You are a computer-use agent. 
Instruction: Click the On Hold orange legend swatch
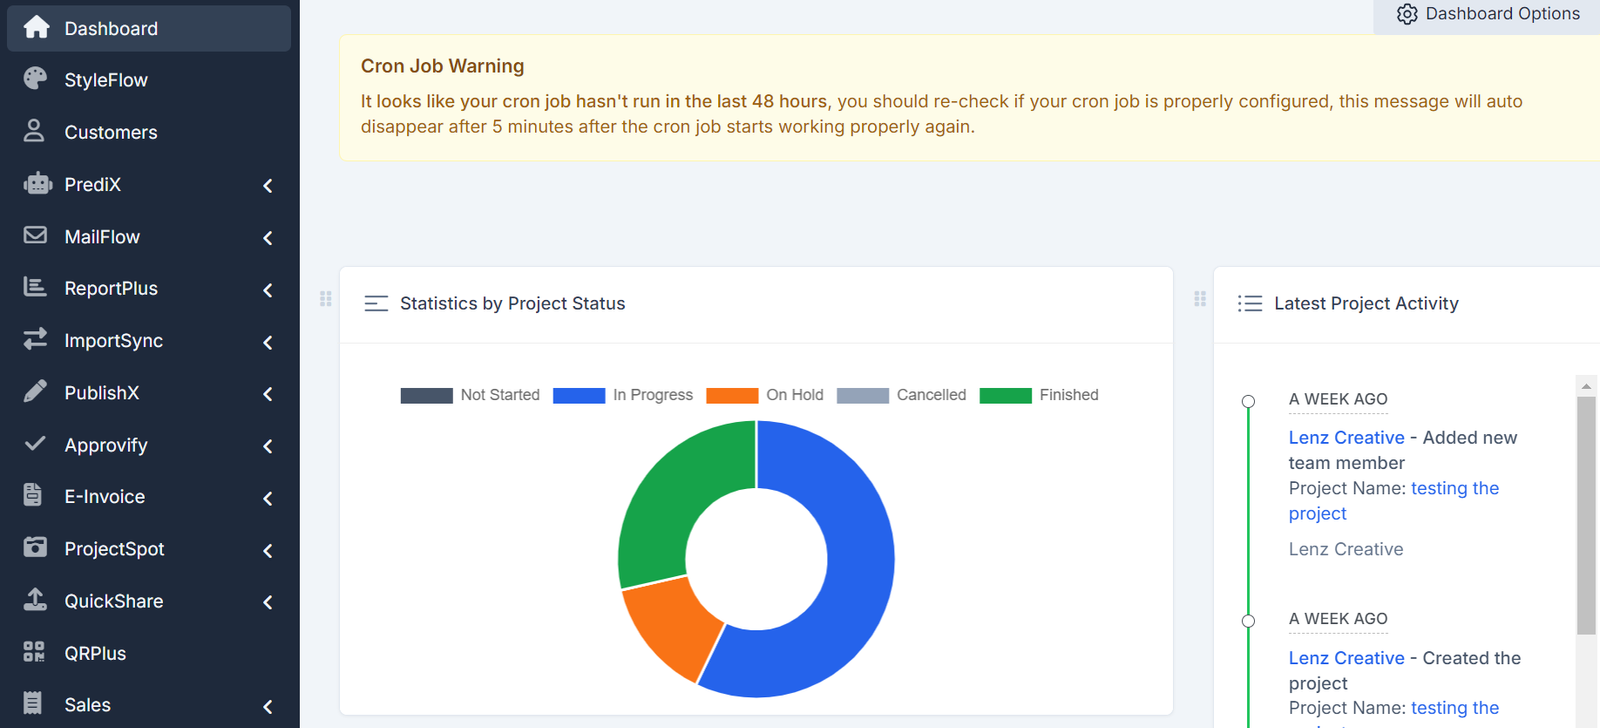tap(732, 395)
